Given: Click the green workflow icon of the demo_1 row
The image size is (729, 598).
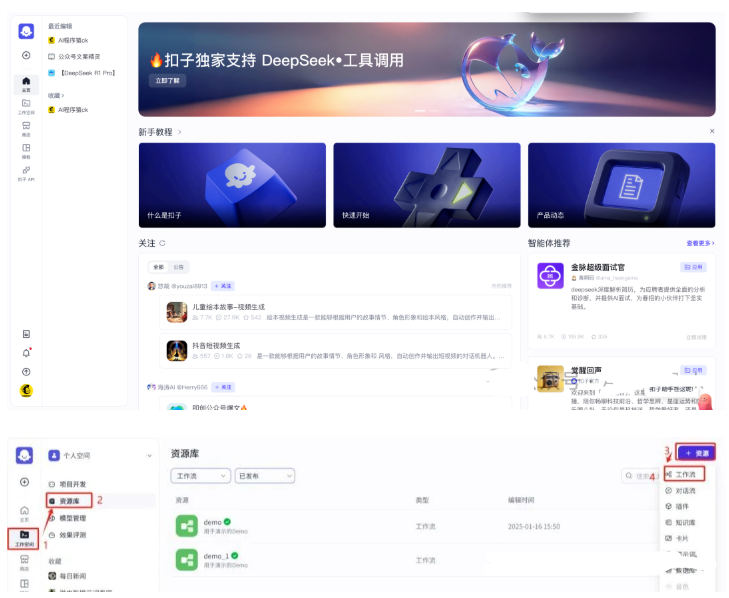Looking at the screenshot, I should pos(186,560).
